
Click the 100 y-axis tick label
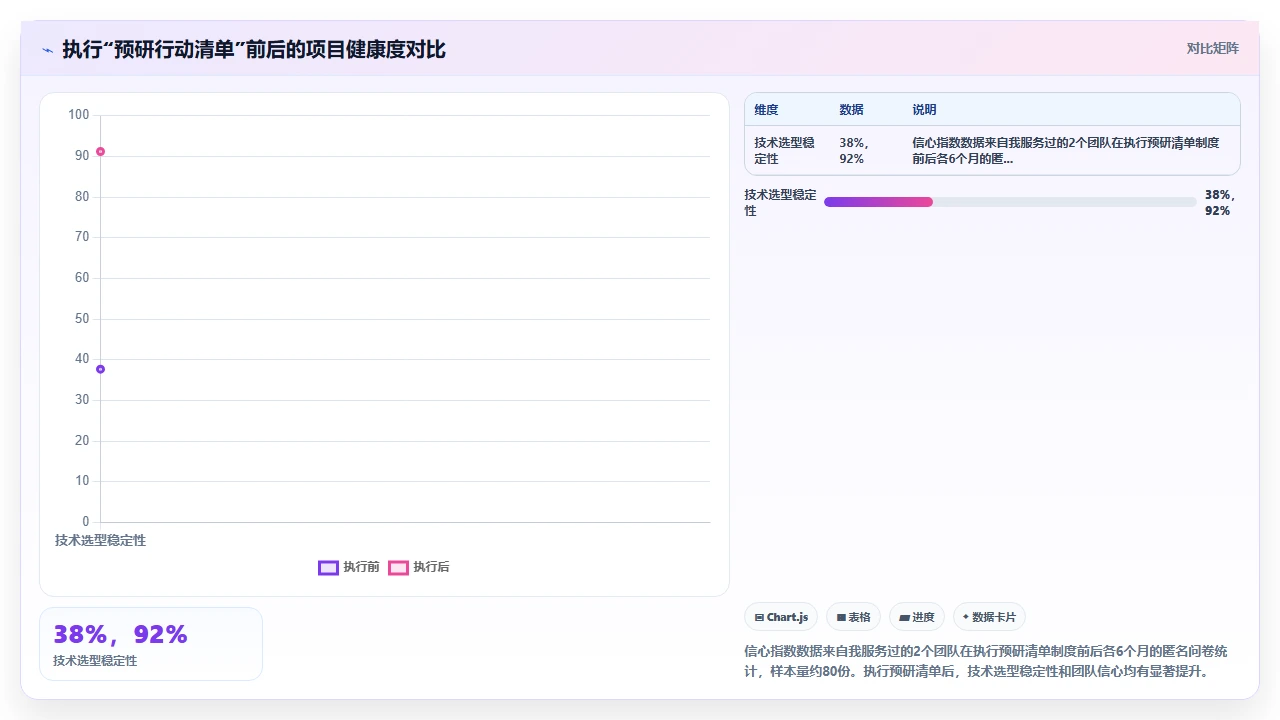point(78,115)
